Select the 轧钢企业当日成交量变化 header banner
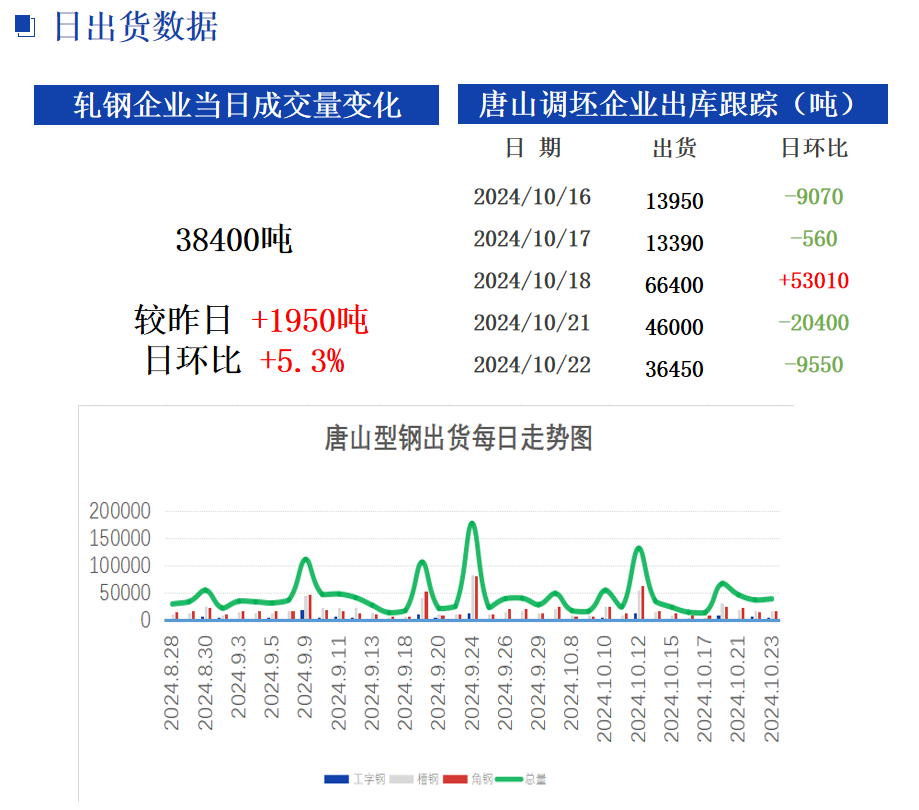The image size is (919, 810). (237, 105)
